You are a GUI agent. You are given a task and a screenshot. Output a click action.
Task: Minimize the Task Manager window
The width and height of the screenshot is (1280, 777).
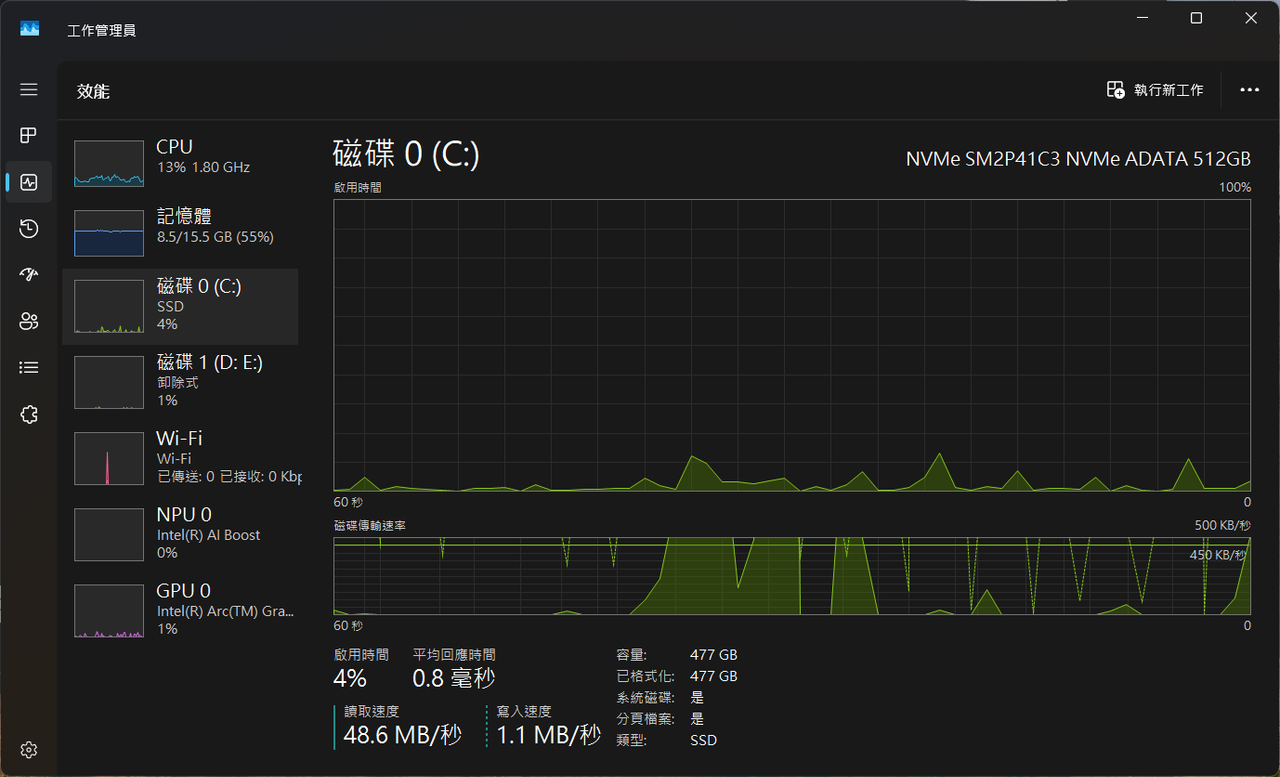pos(1141,18)
